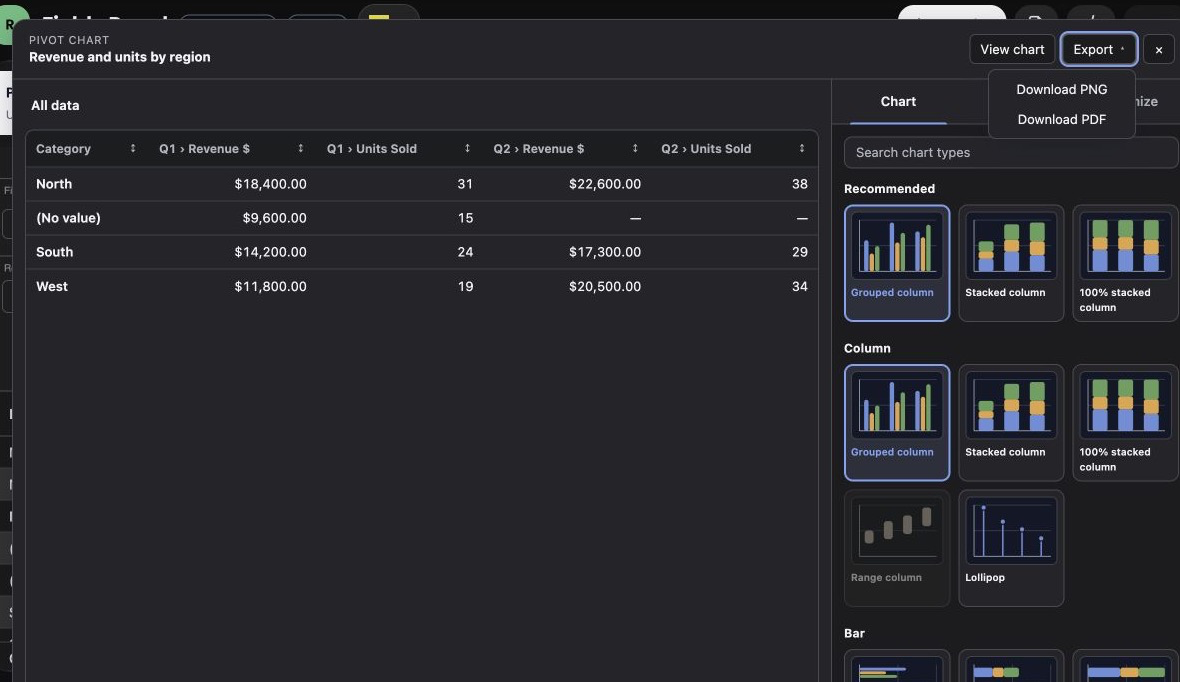Click the Category column header text
This screenshot has width=1180, height=682.
point(63,149)
